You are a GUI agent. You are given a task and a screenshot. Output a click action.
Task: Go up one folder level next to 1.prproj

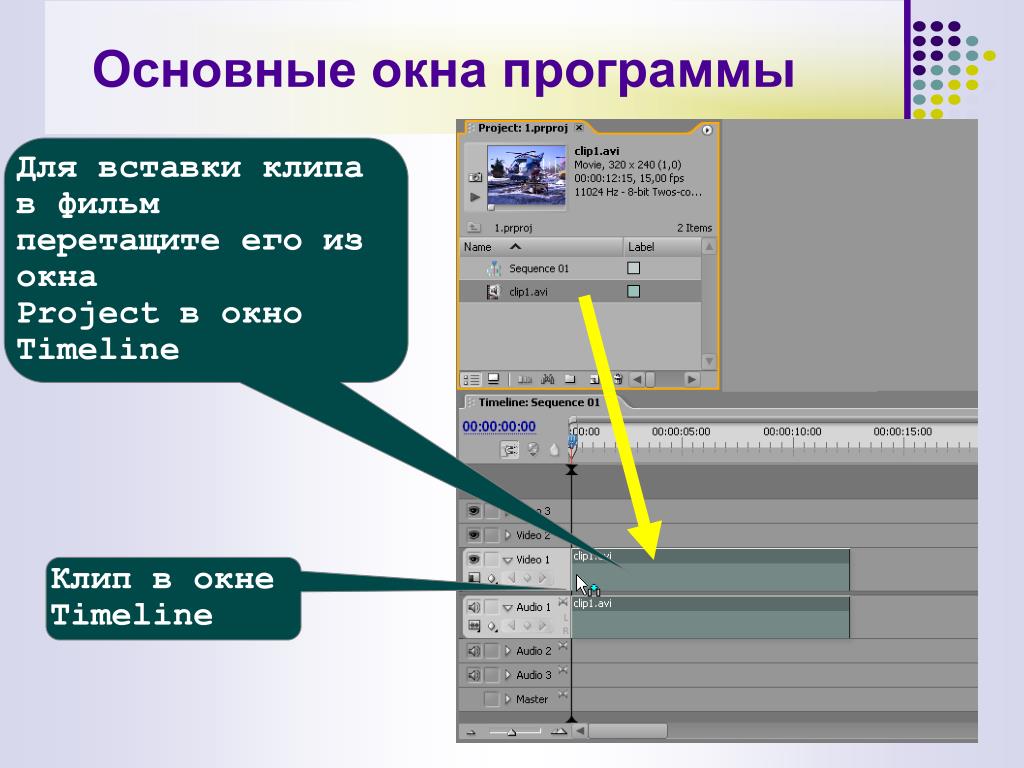473,227
